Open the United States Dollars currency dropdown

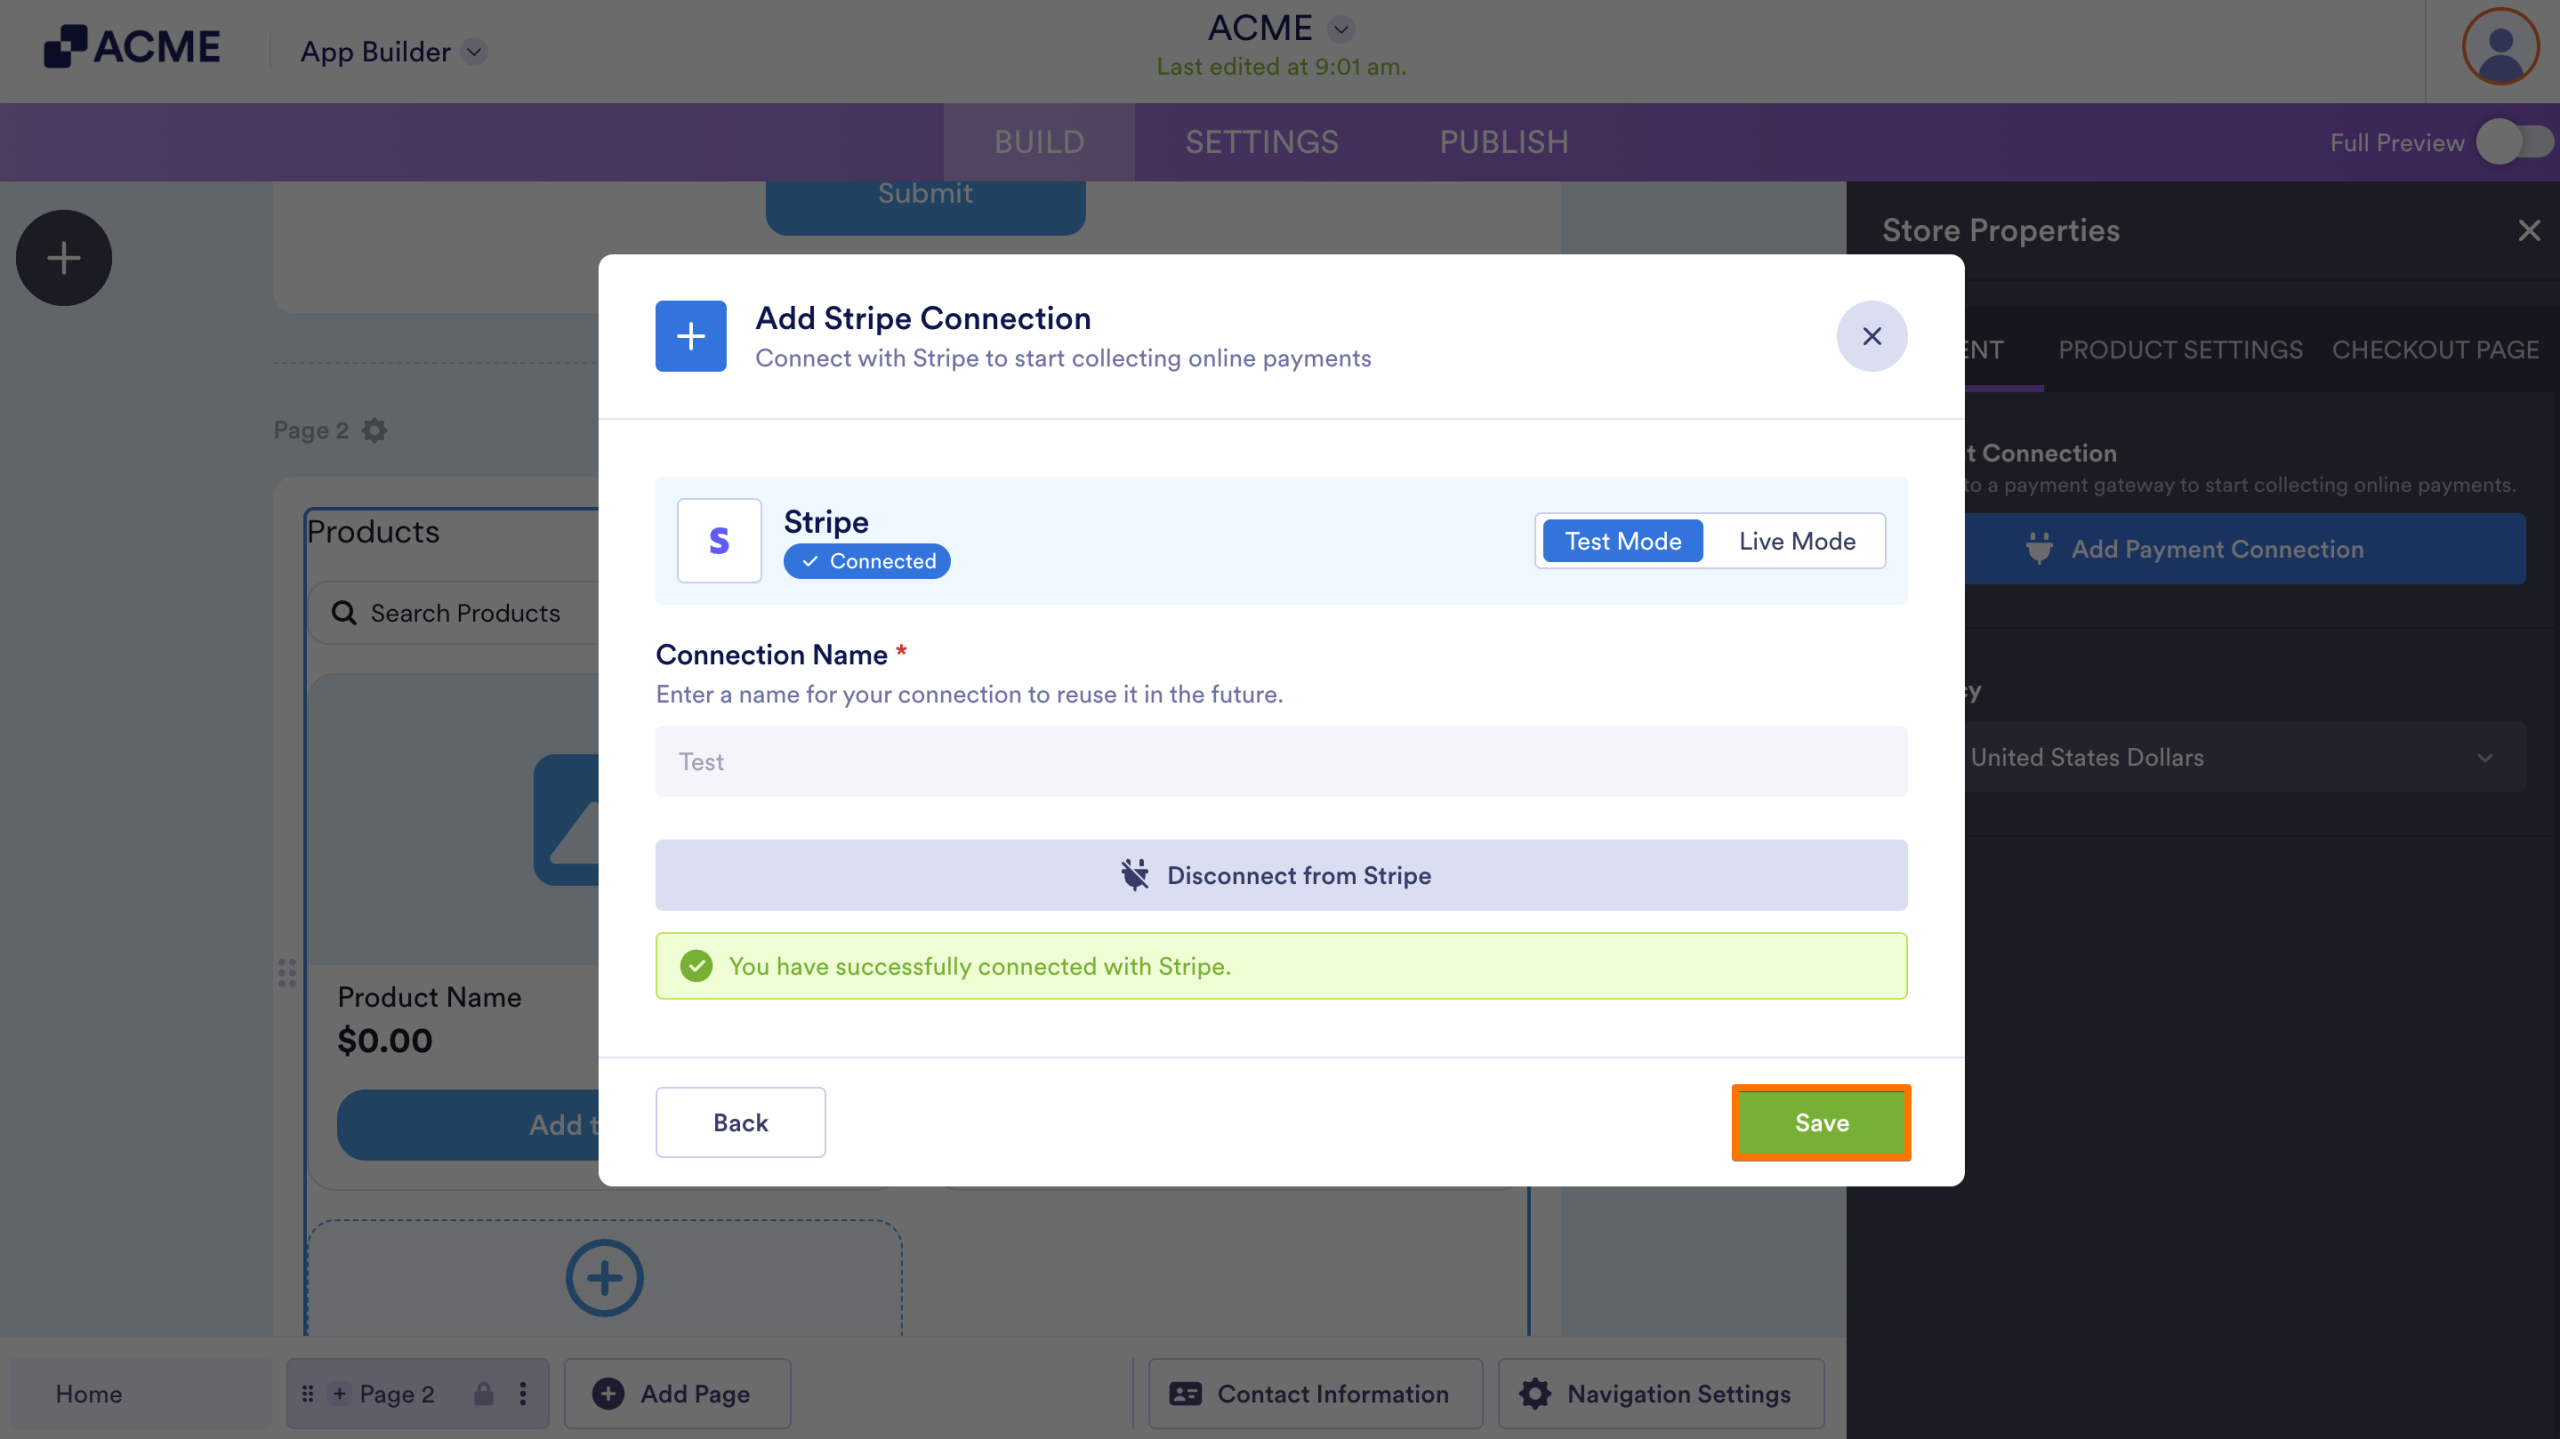pyautogui.click(x=2245, y=758)
